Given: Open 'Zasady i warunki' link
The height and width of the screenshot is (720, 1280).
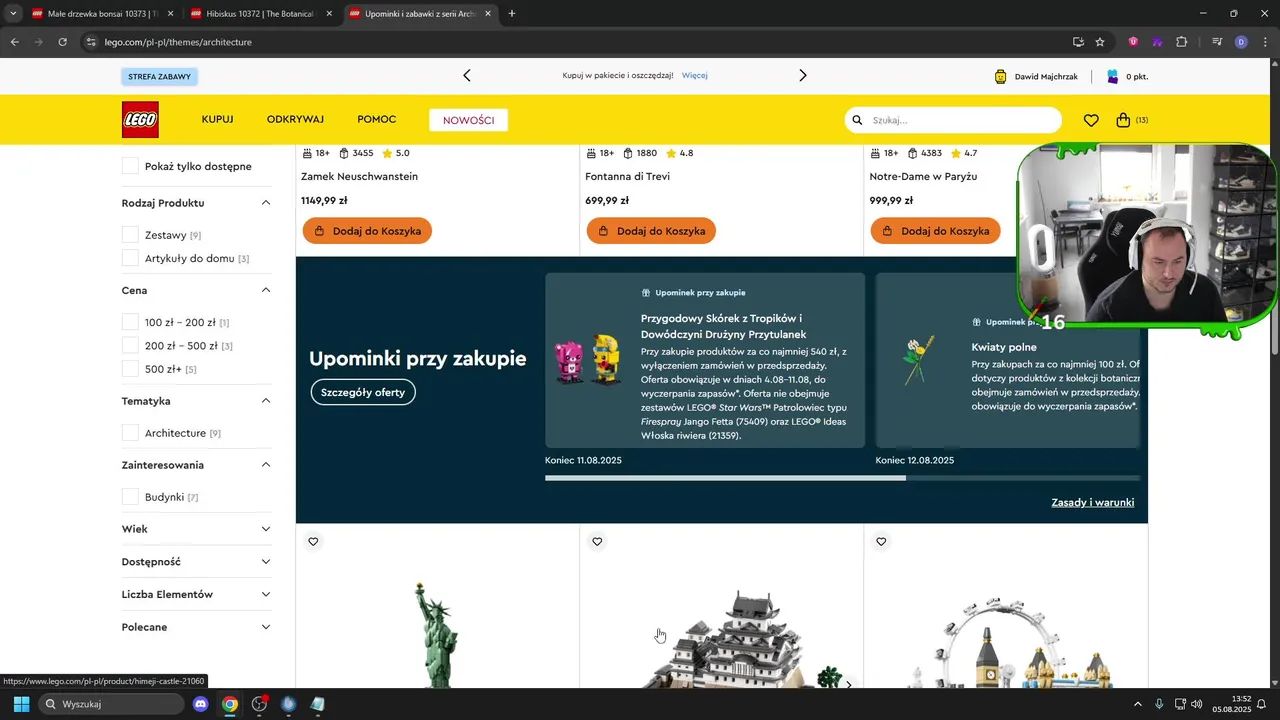Looking at the screenshot, I should [x=1092, y=502].
